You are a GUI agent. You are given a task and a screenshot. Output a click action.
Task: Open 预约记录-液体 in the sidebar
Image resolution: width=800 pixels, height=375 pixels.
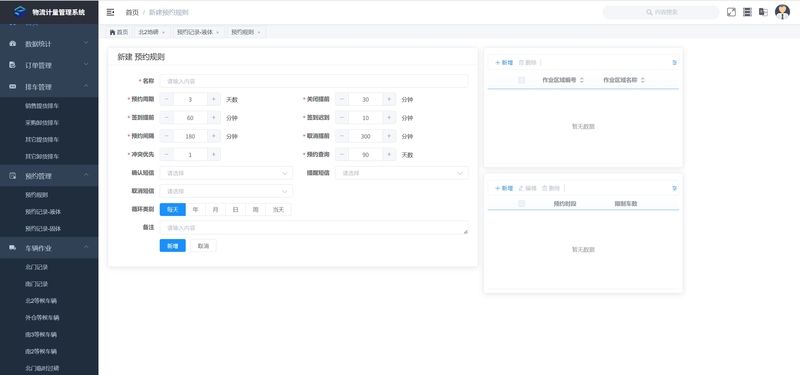click(43, 212)
